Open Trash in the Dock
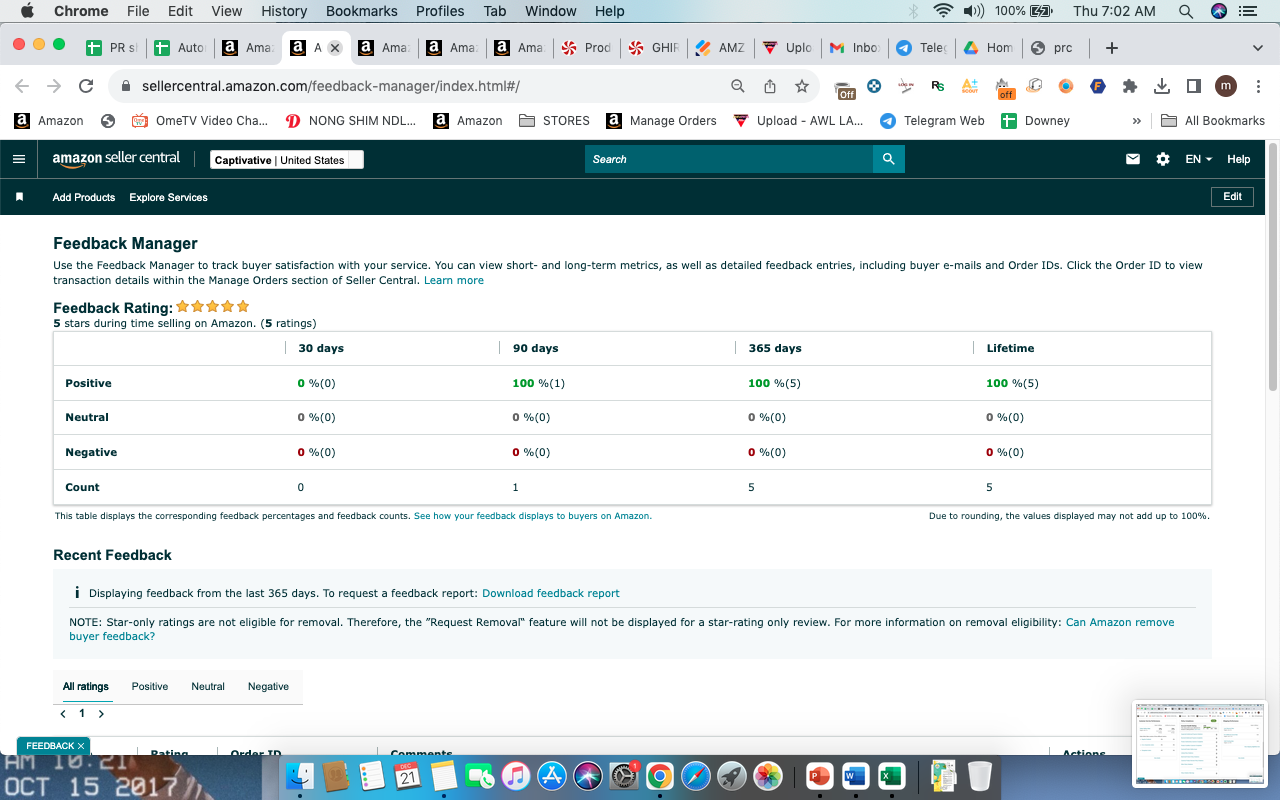Viewport: 1280px width, 800px height. 980,776
